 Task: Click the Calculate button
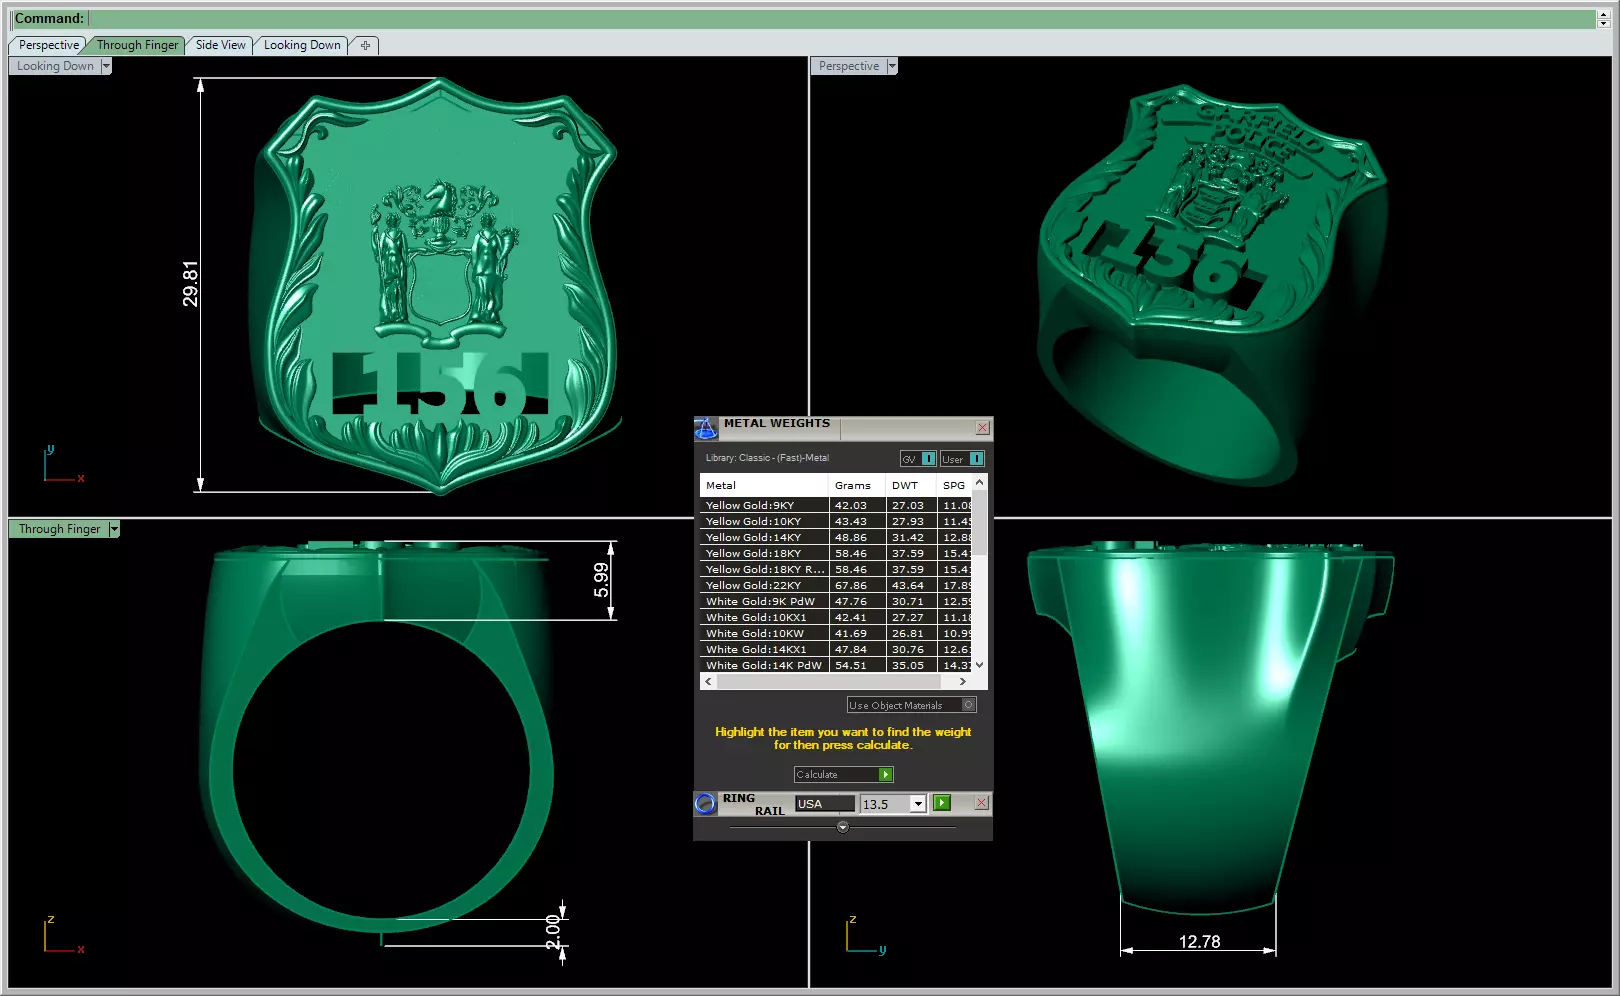[843, 775]
